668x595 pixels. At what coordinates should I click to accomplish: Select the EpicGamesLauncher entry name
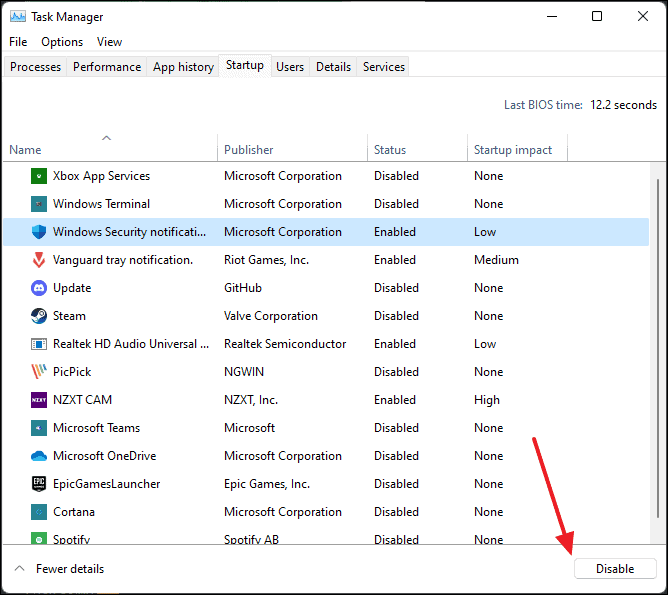point(107,484)
